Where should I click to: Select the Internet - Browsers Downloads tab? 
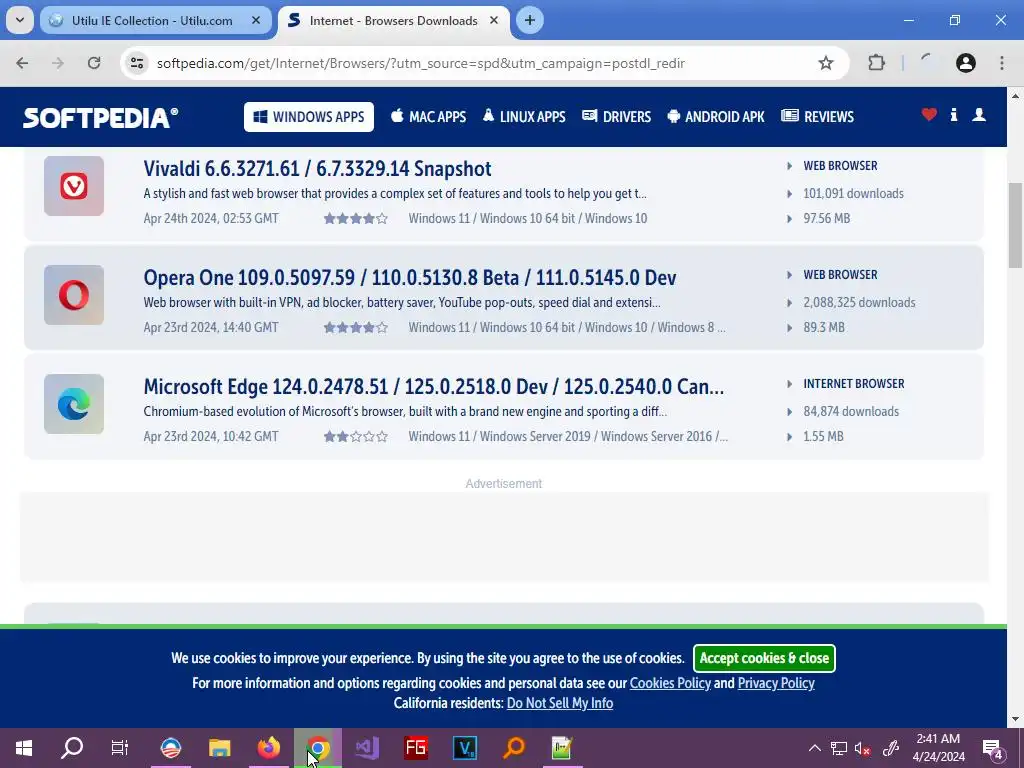[x=394, y=20]
